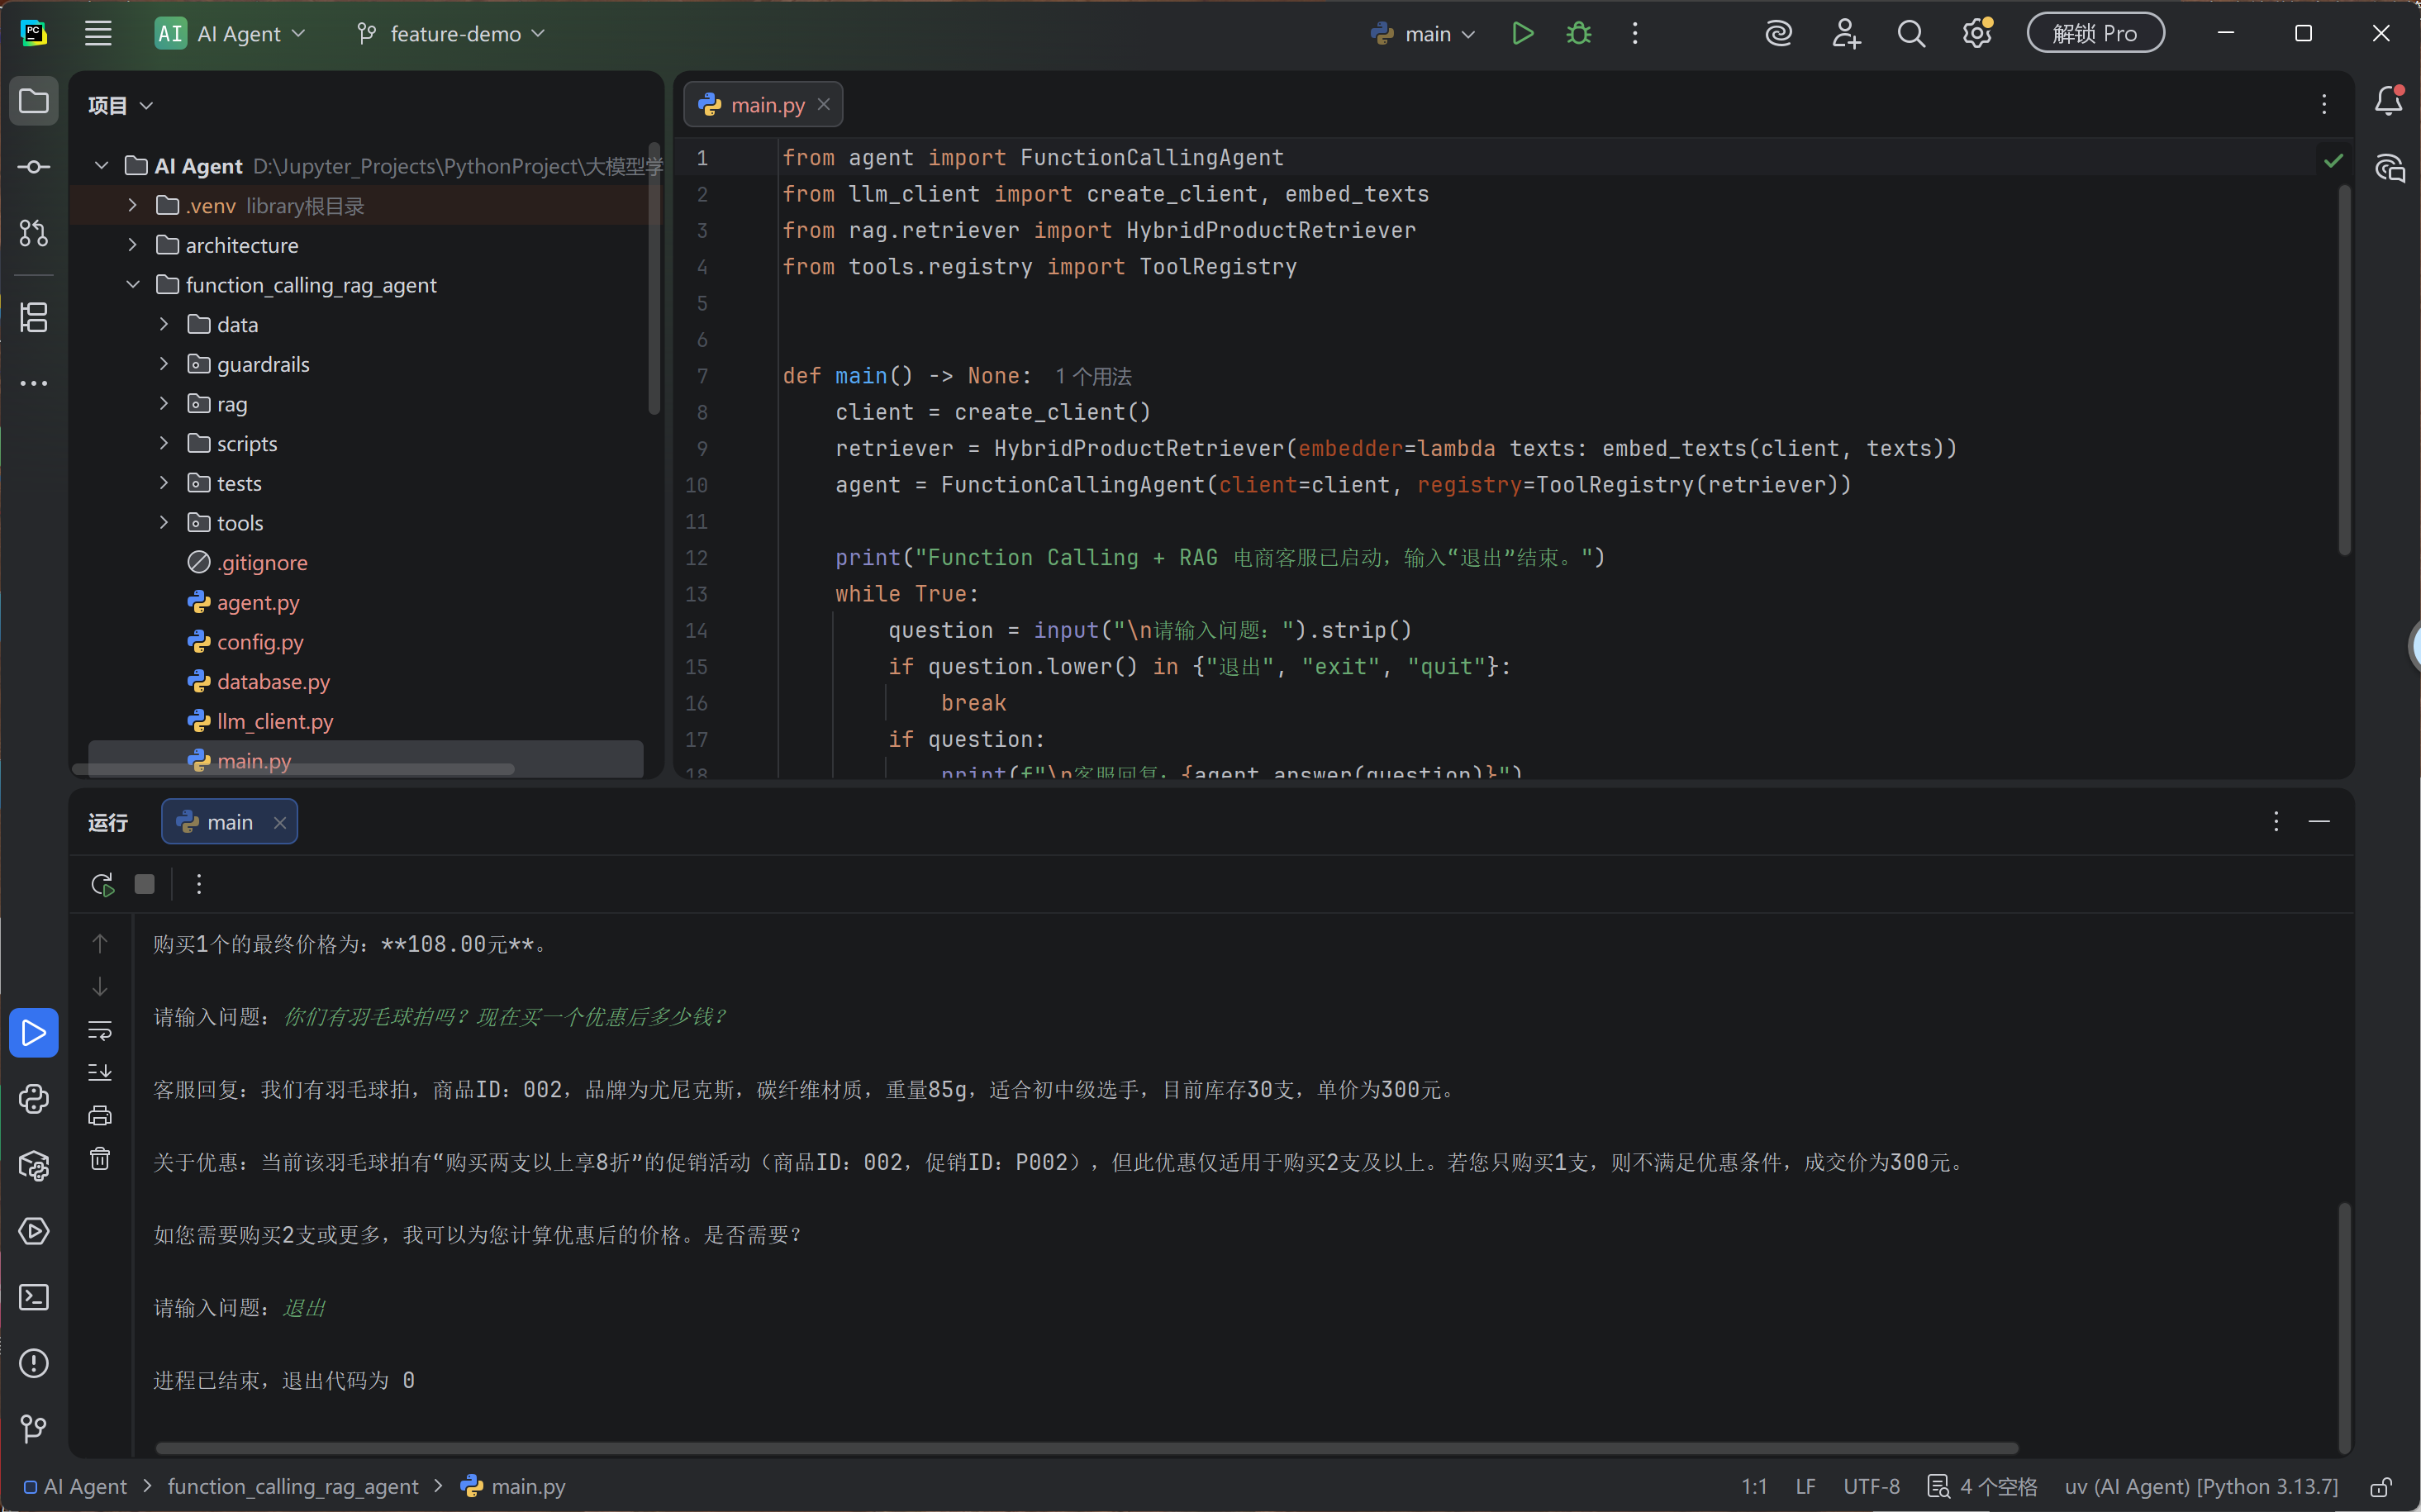Show notifications bell
This screenshot has width=2421, height=1512.
pyautogui.click(x=2389, y=101)
